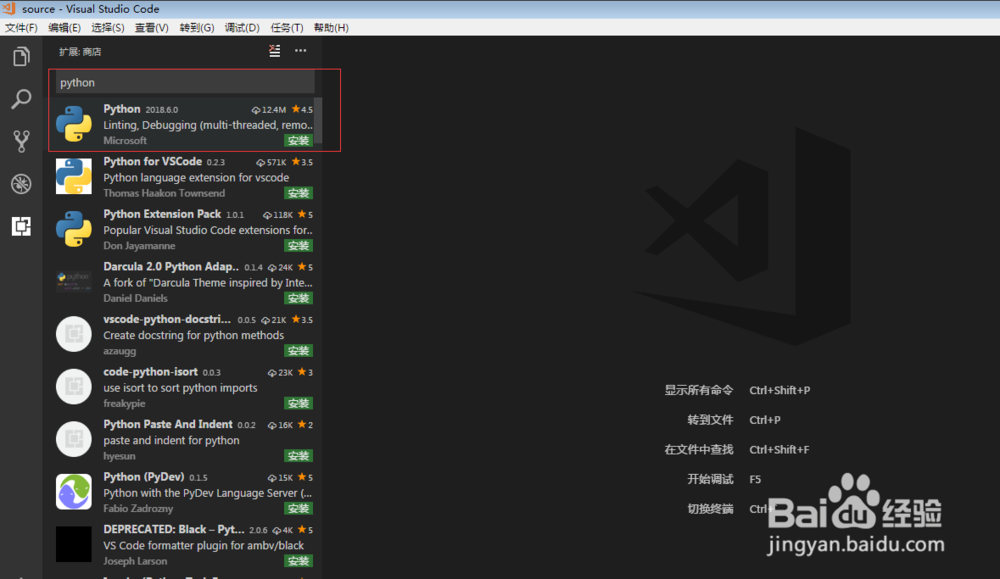Clear extension search results icon
Image resolution: width=1000 pixels, height=579 pixels.
coord(274,51)
